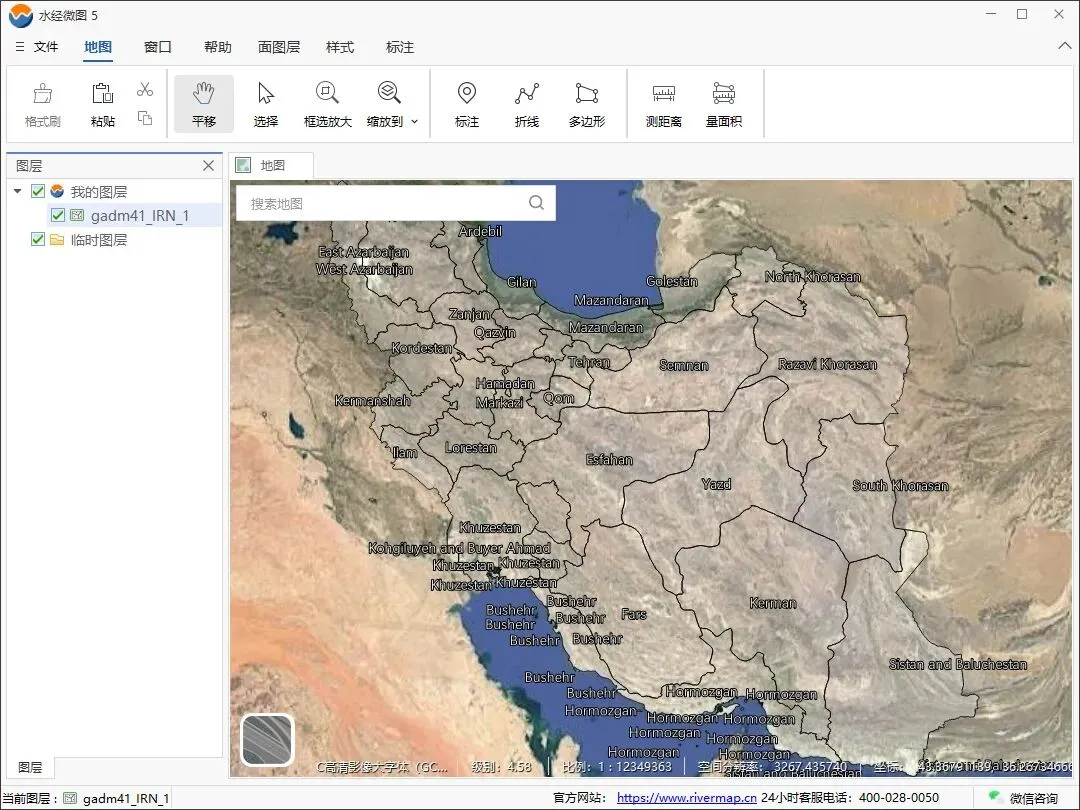This screenshot has width=1080, height=810.
Task: Toggle the 临时图层 checkbox
Action: (38, 240)
